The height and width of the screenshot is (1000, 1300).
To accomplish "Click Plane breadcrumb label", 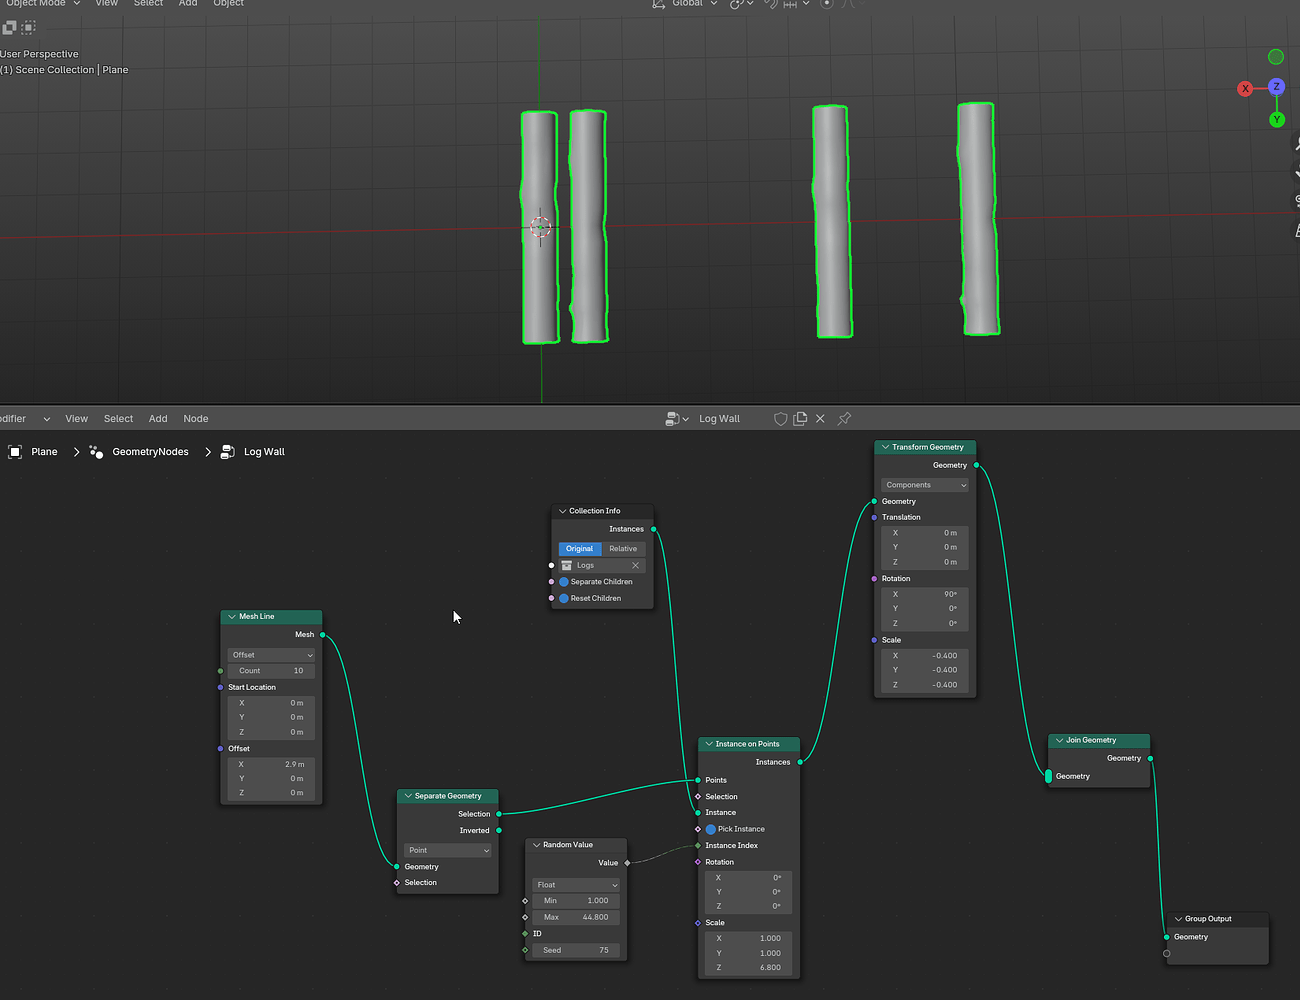I will (x=44, y=452).
